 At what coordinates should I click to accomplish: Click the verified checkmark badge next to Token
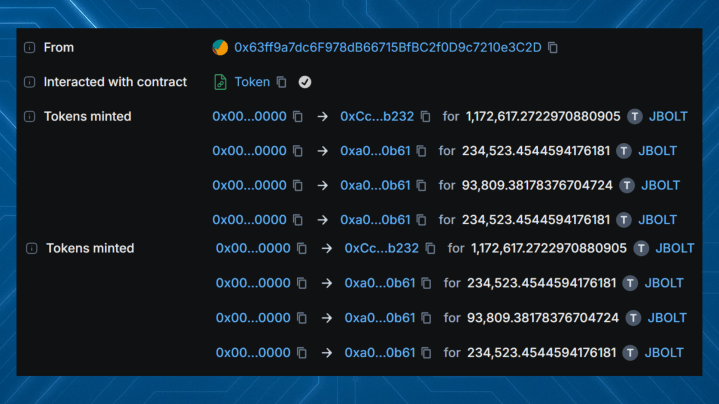click(305, 82)
